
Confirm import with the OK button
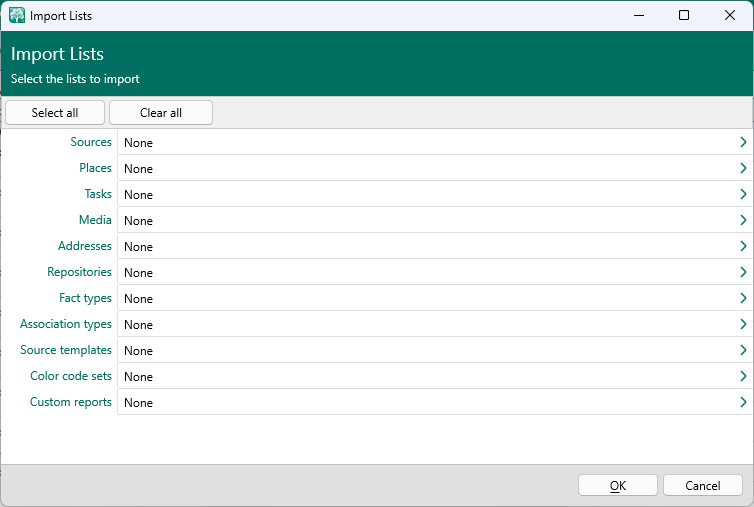[617, 485]
